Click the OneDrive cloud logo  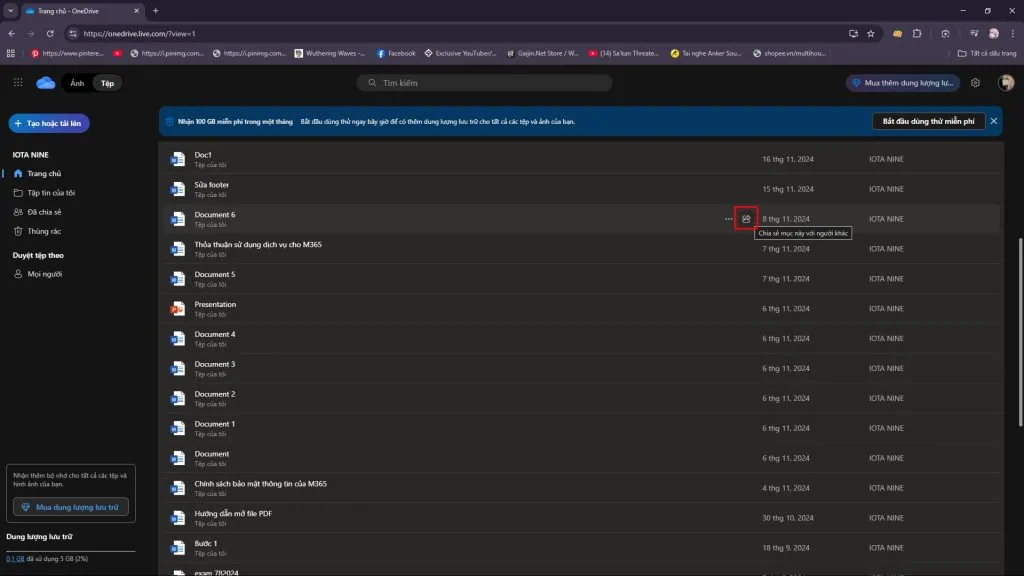point(46,83)
